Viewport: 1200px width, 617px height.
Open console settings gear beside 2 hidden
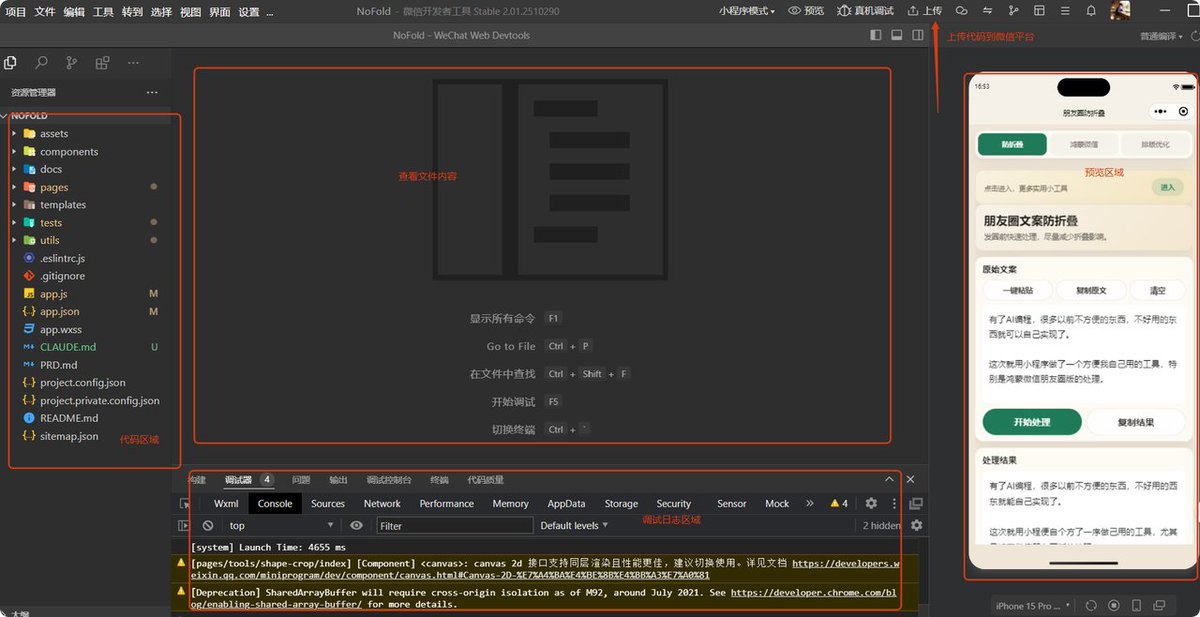coord(916,525)
